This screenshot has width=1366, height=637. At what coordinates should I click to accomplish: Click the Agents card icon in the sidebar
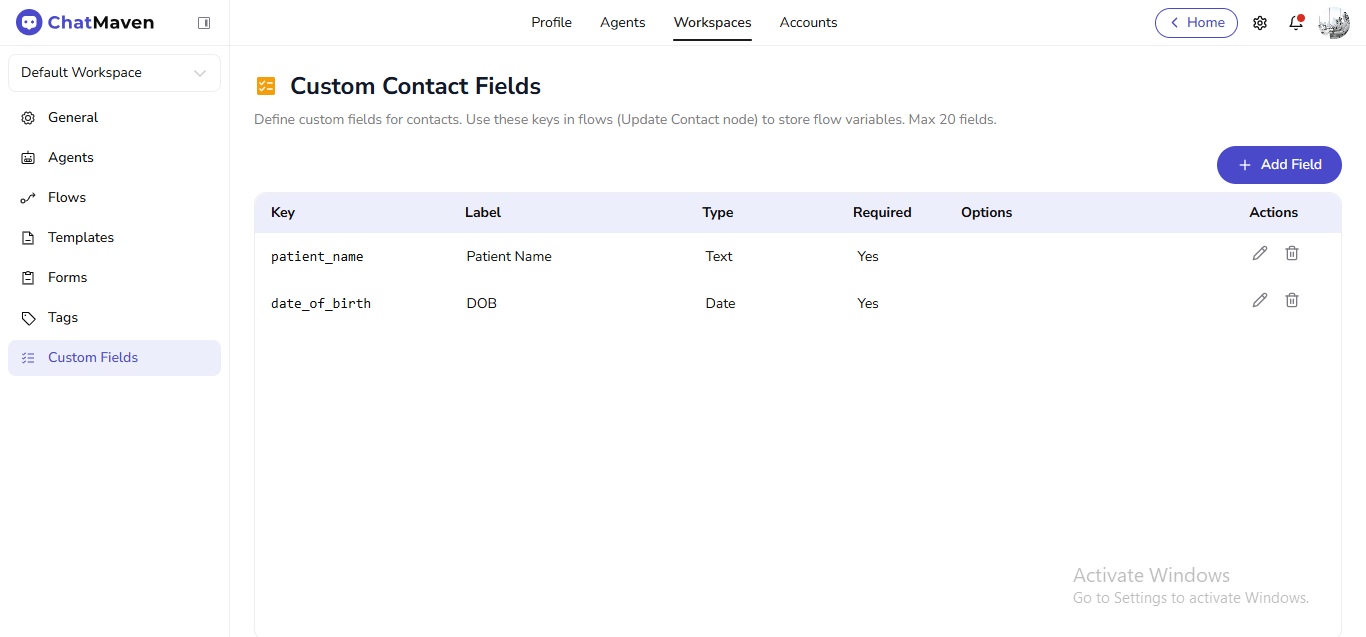(27, 157)
